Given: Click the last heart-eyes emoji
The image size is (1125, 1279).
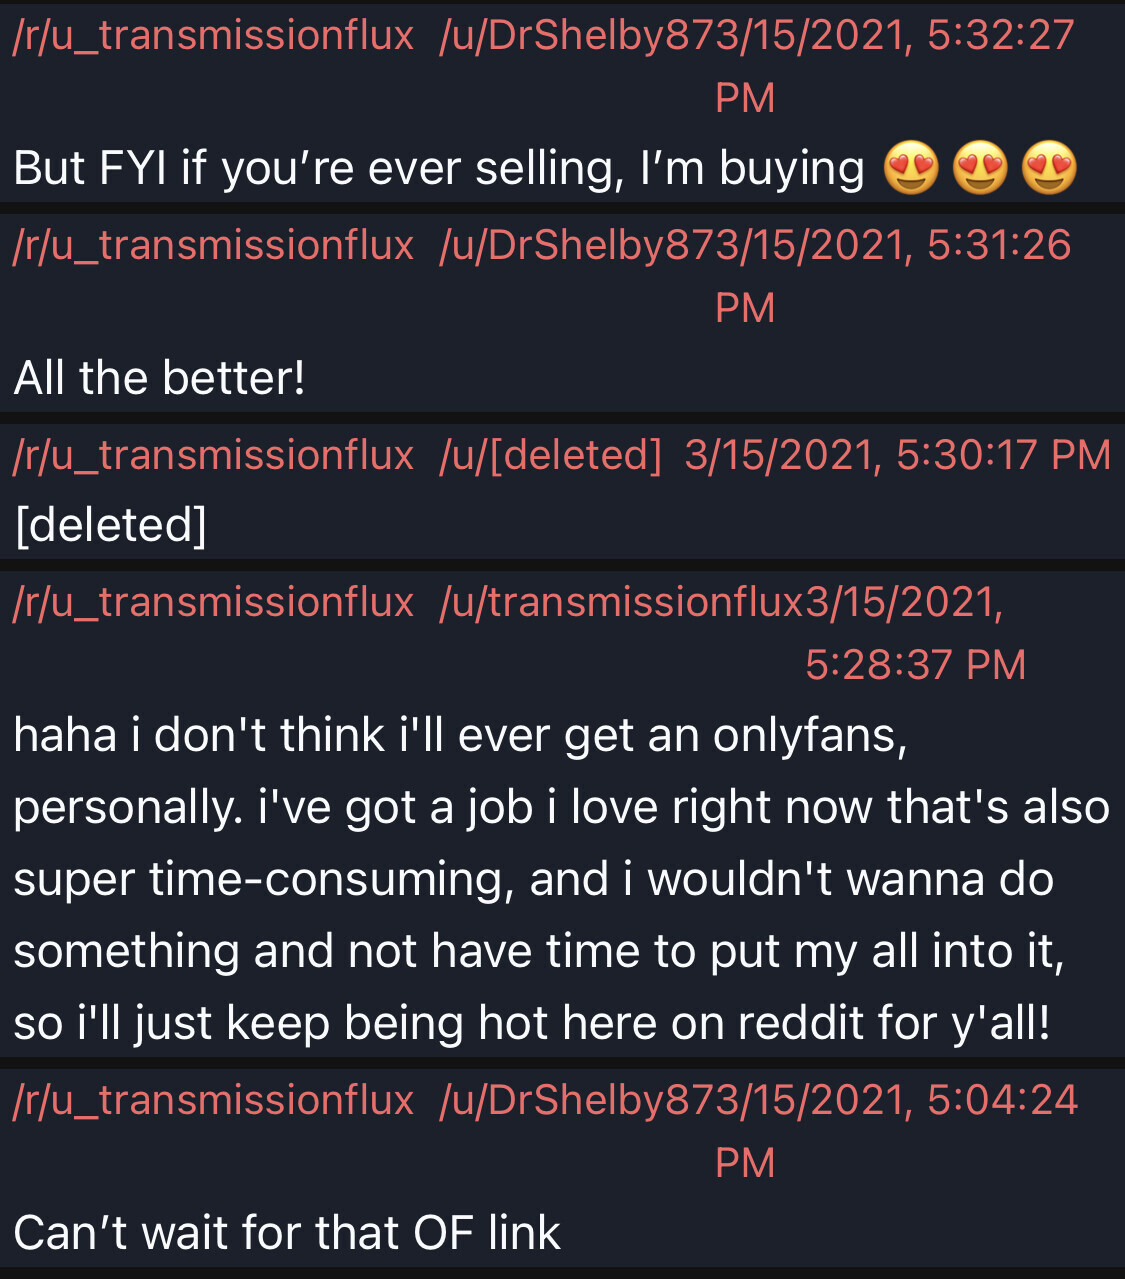Looking at the screenshot, I should click(1049, 168).
